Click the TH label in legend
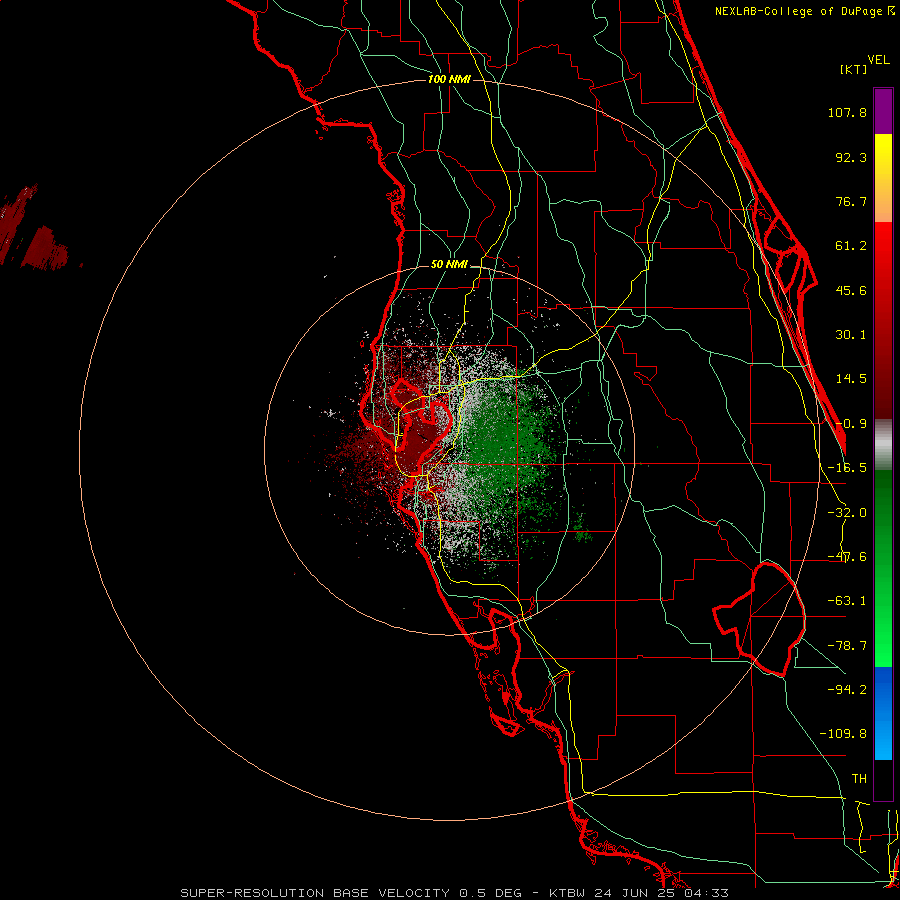Screen dimensions: 900x900 (859, 779)
